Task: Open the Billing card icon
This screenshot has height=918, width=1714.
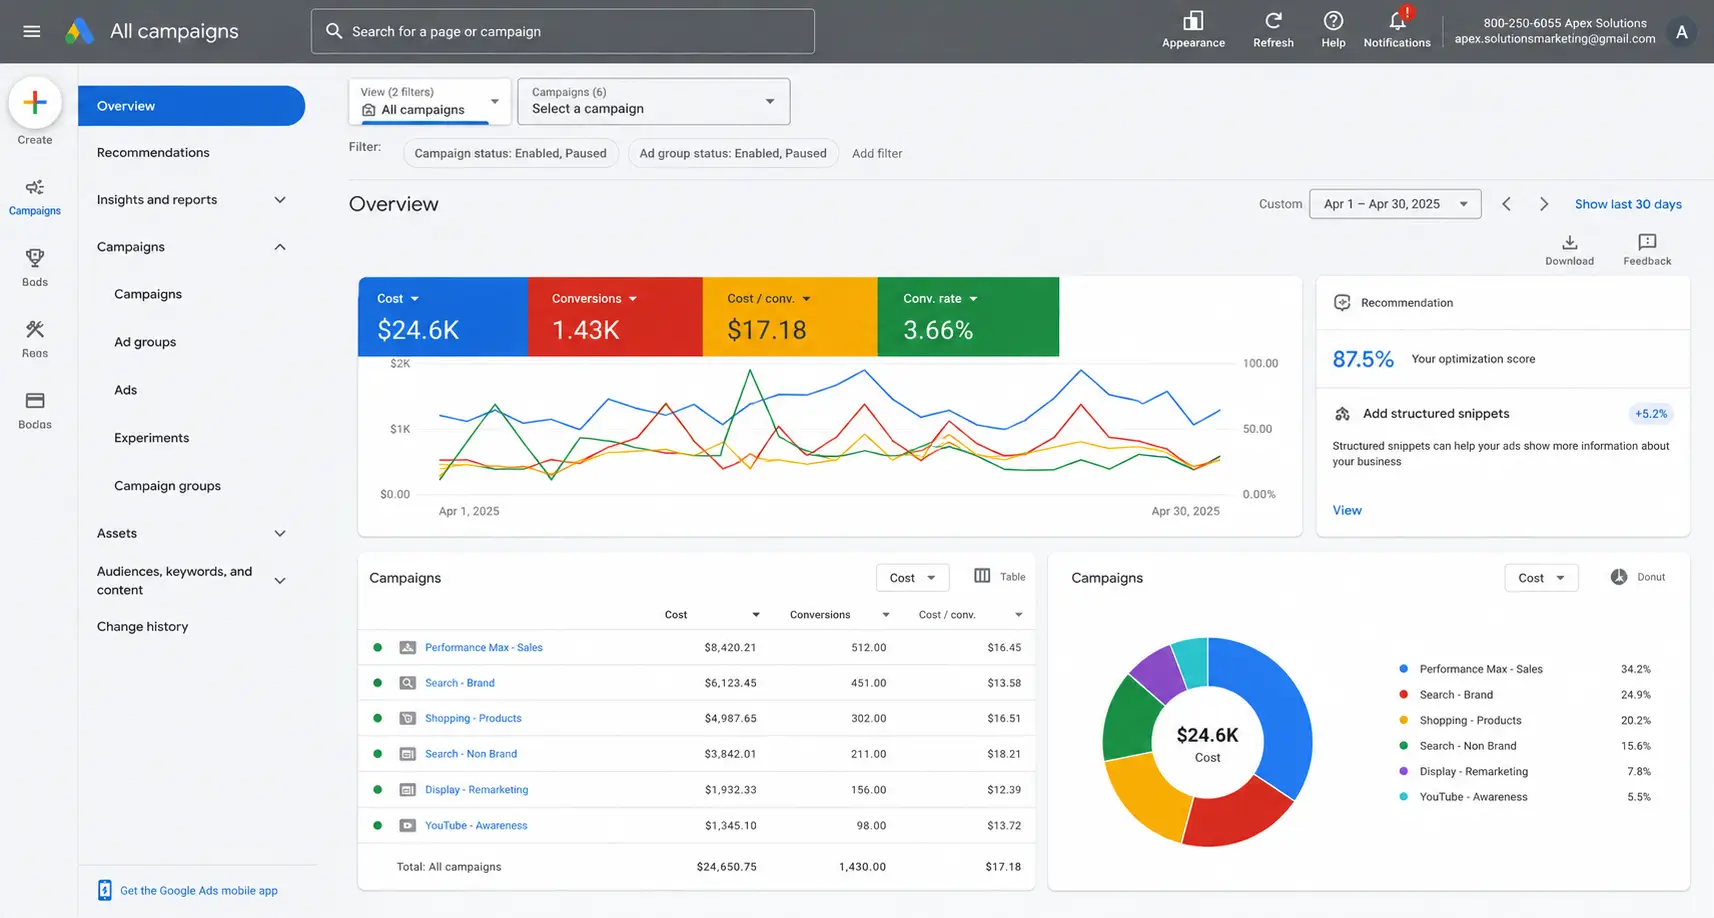Action: click(35, 401)
